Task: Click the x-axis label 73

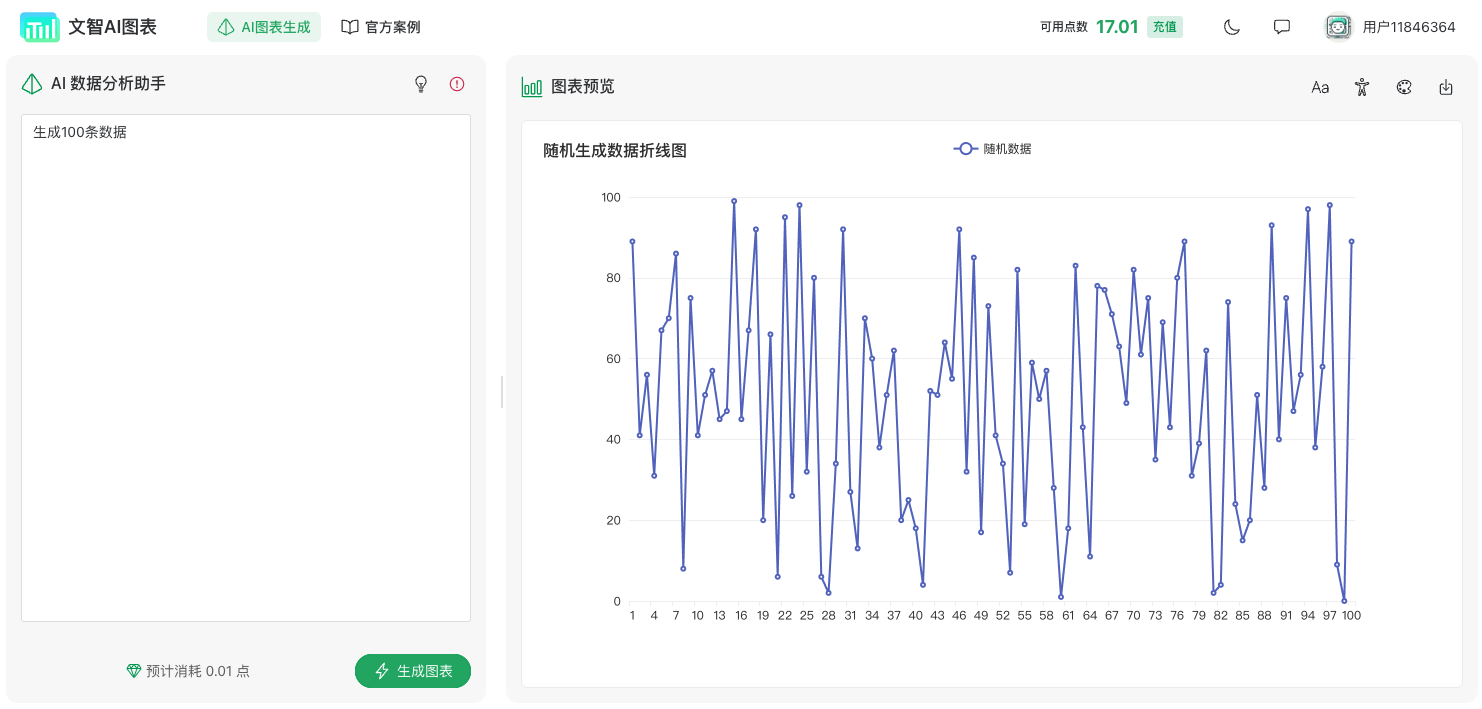Action: (1155, 616)
